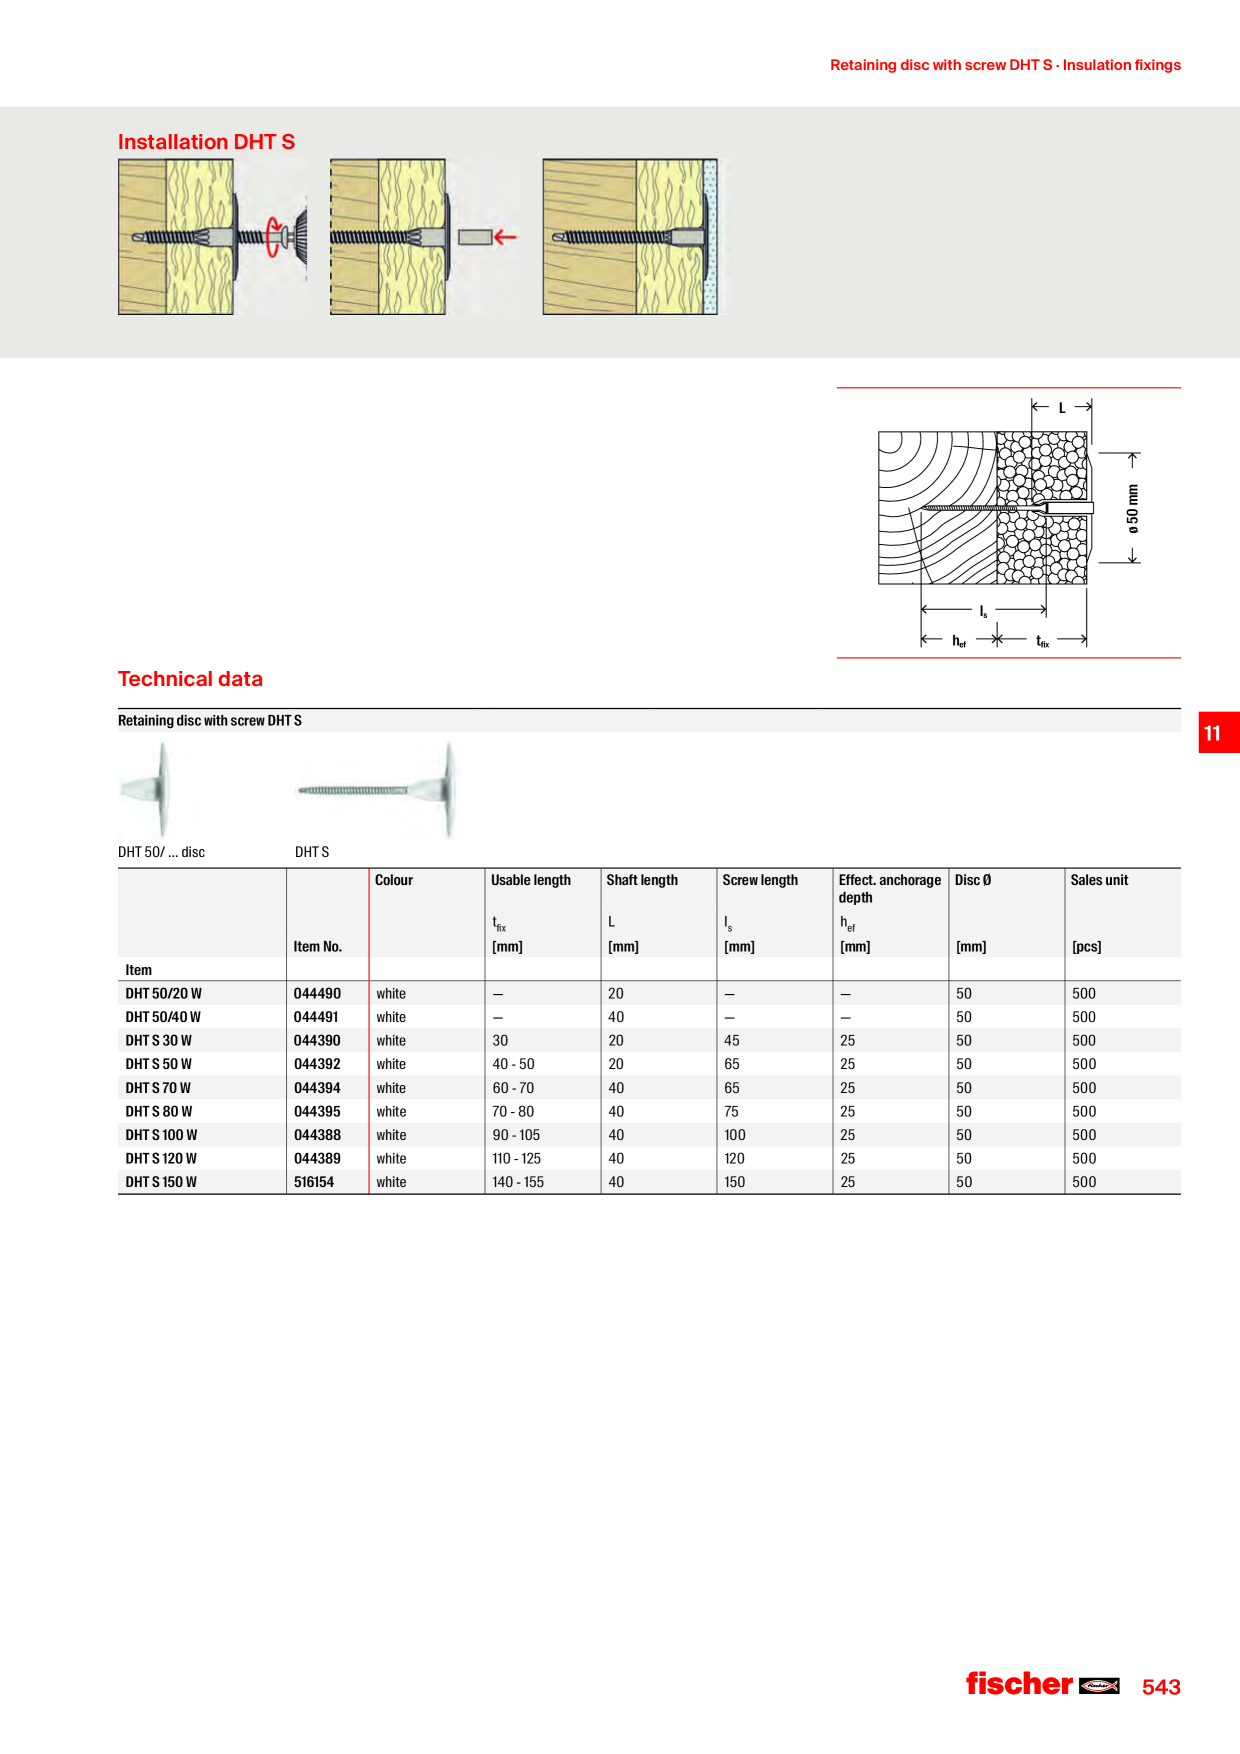Image resolution: width=1240 pixels, height=1754 pixels.
Task: Click the 'DHT S 150 W' item cell
Action: click(x=161, y=1182)
